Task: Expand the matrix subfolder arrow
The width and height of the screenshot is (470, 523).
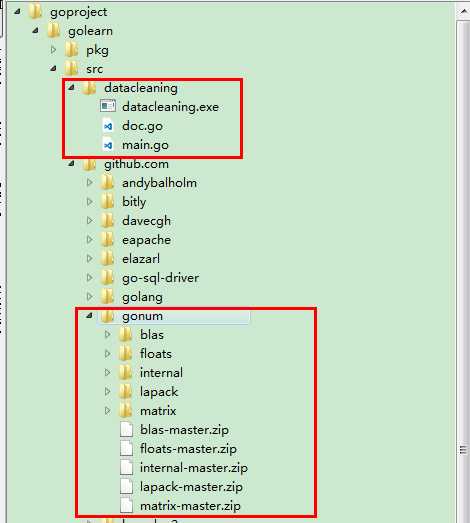Action: point(107,410)
